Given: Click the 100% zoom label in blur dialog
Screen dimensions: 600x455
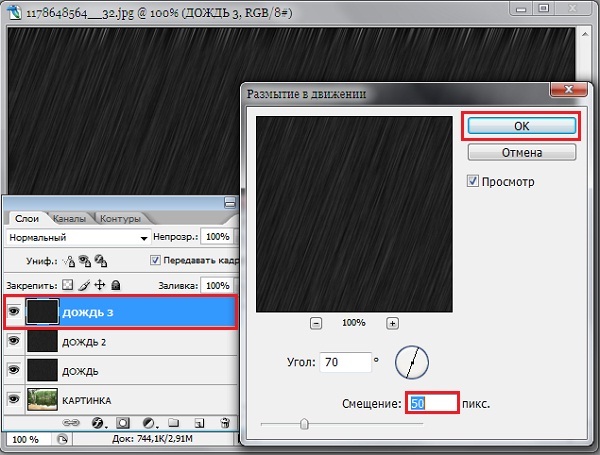Looking at the screenshot, I should pyautogui.click(x=354, y=323).
